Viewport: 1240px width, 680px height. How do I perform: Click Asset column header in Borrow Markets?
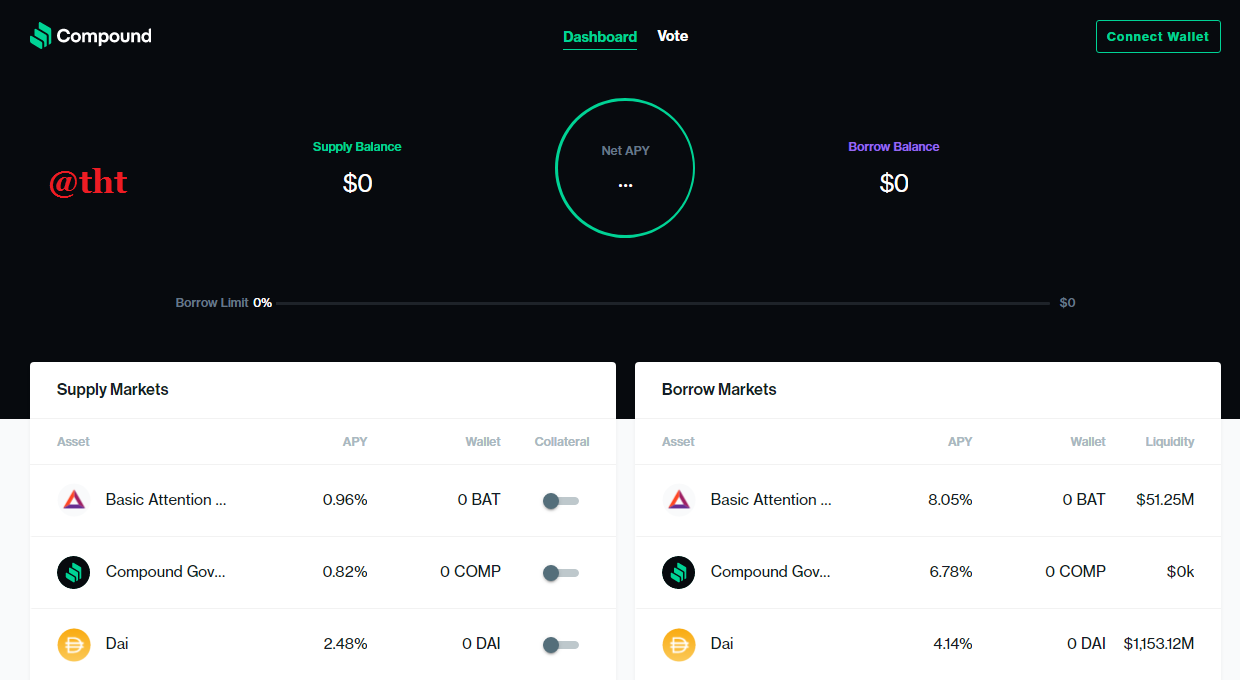(678, 442)
